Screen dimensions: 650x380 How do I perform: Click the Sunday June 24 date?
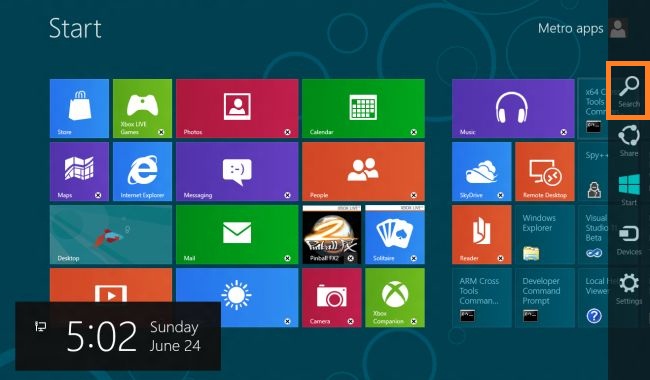pyautogui.click(x=175, y=336)
